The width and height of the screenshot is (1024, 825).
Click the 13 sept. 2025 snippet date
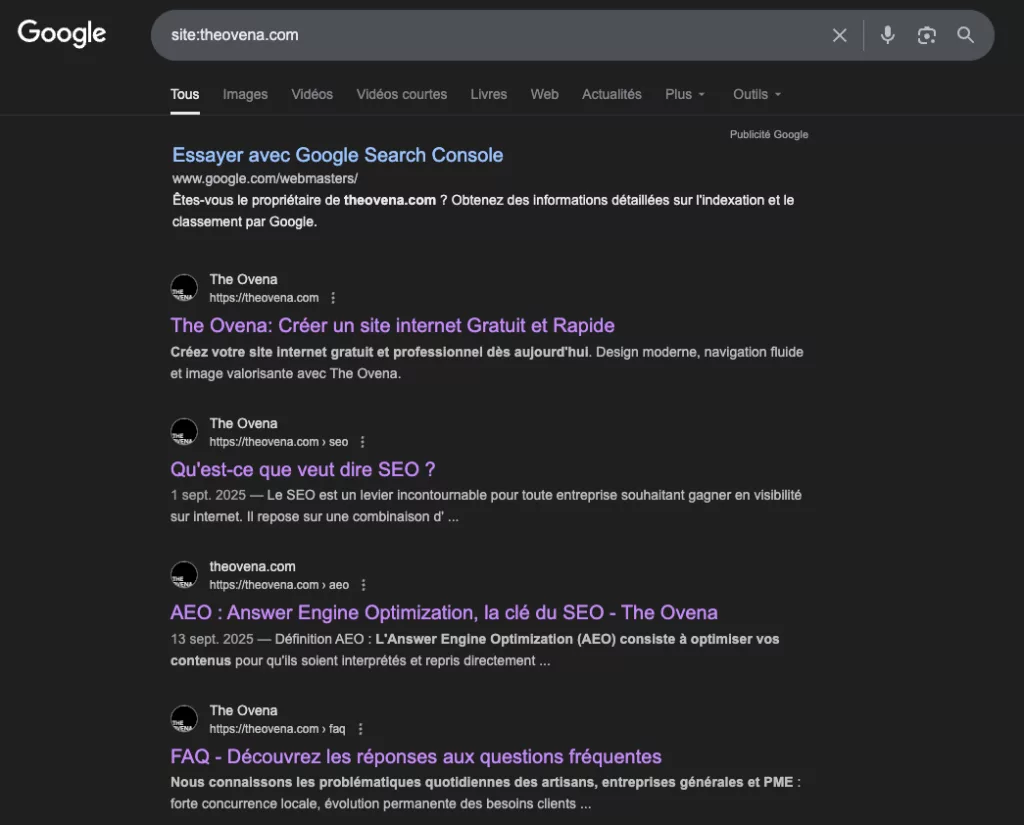(x=212, y=639)
